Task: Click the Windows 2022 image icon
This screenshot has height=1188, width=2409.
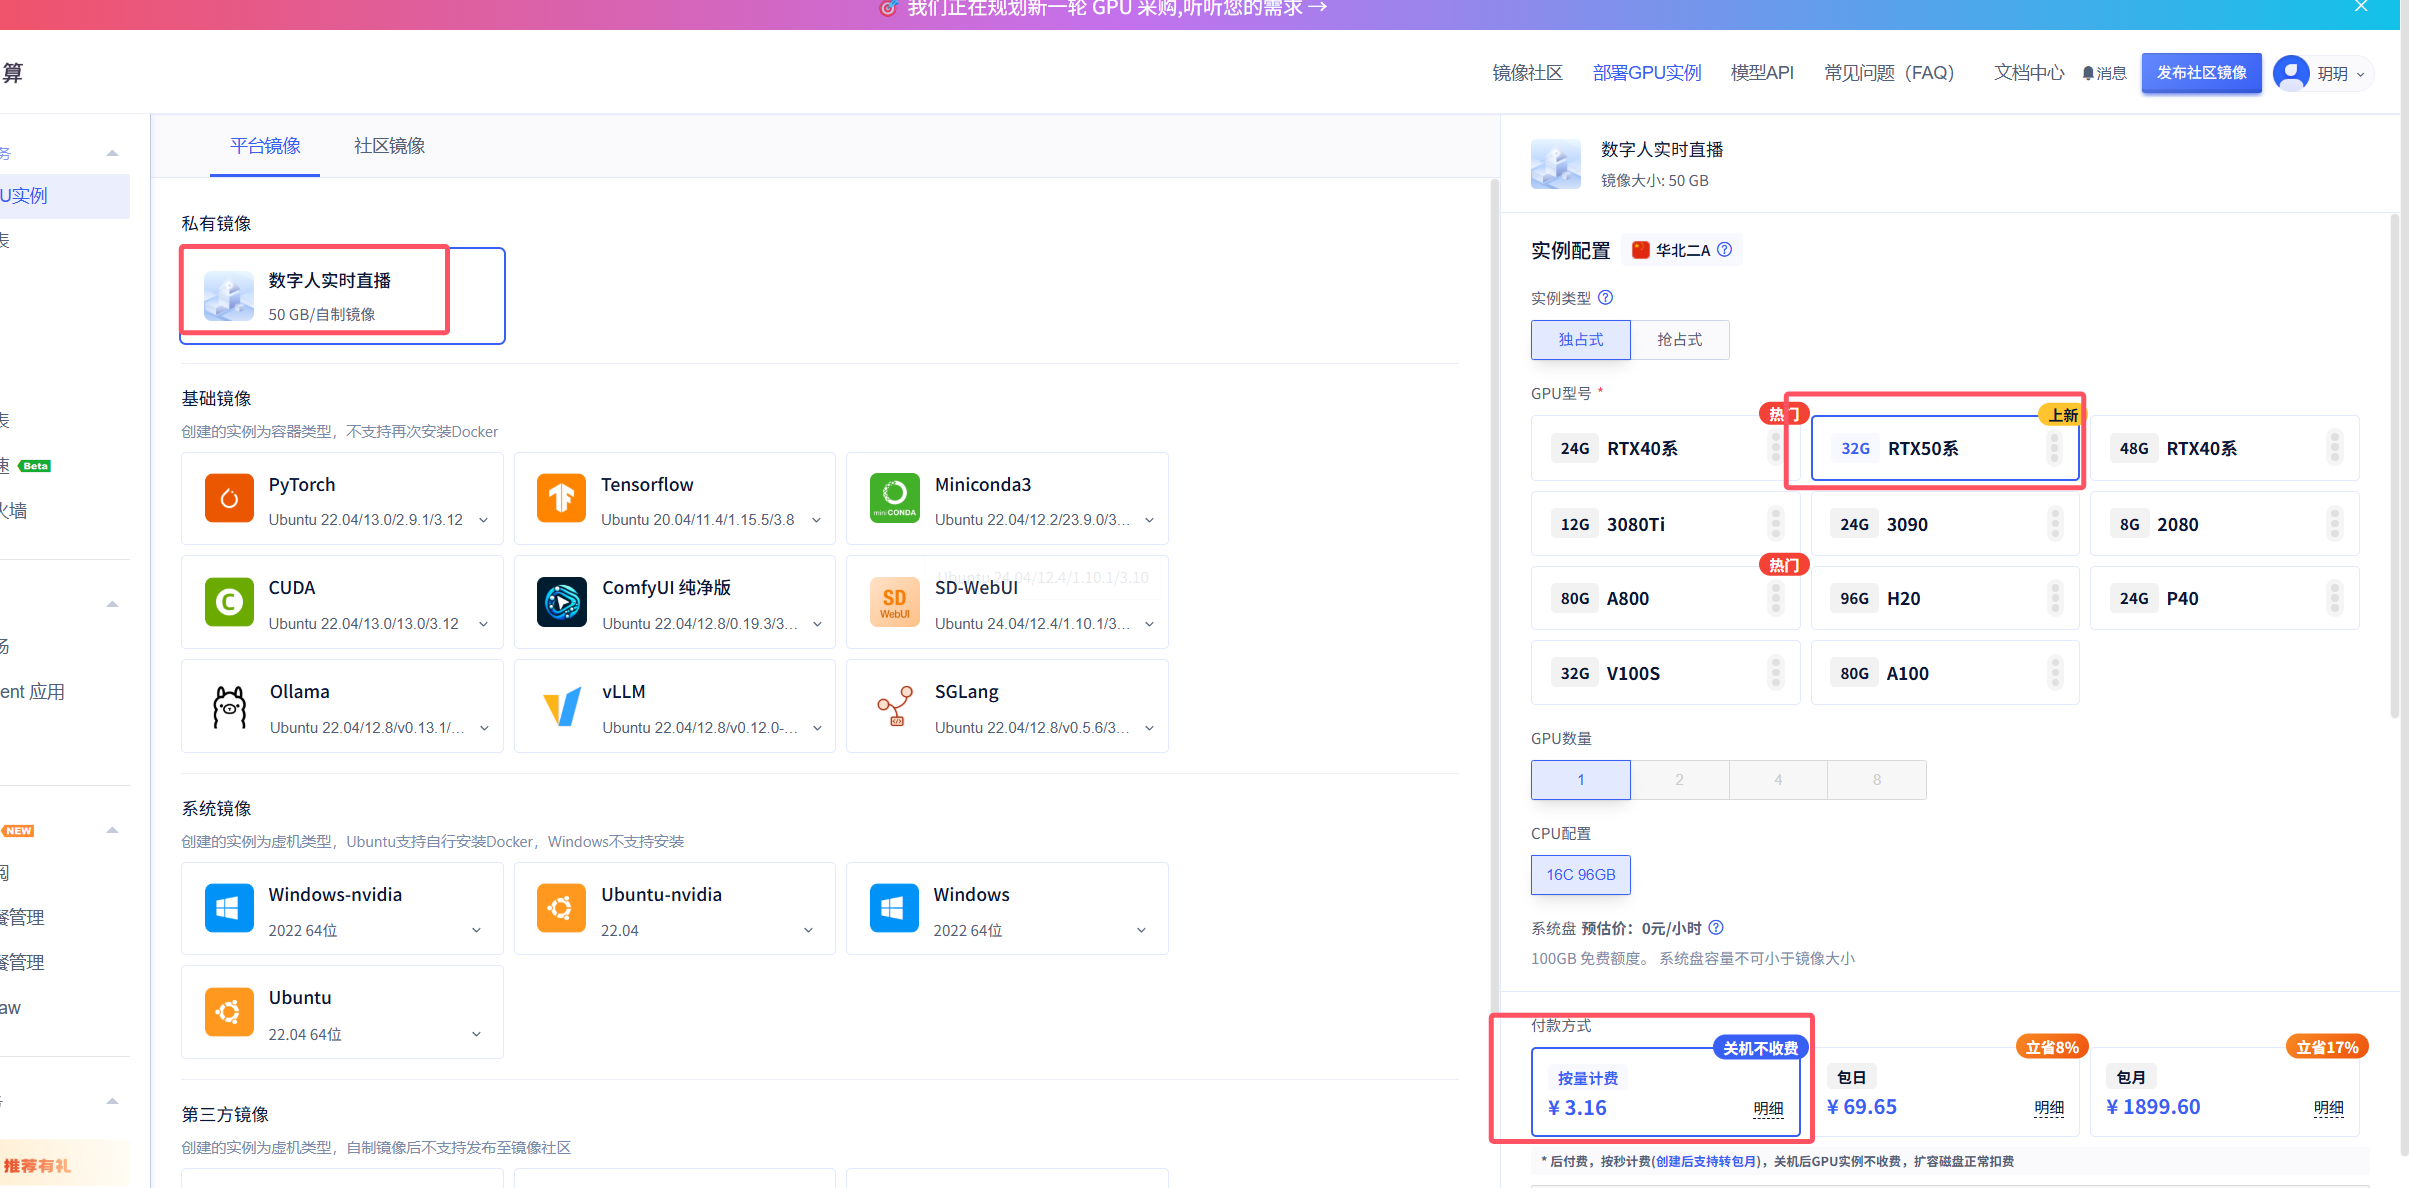Action: click(x=894, y=908)
